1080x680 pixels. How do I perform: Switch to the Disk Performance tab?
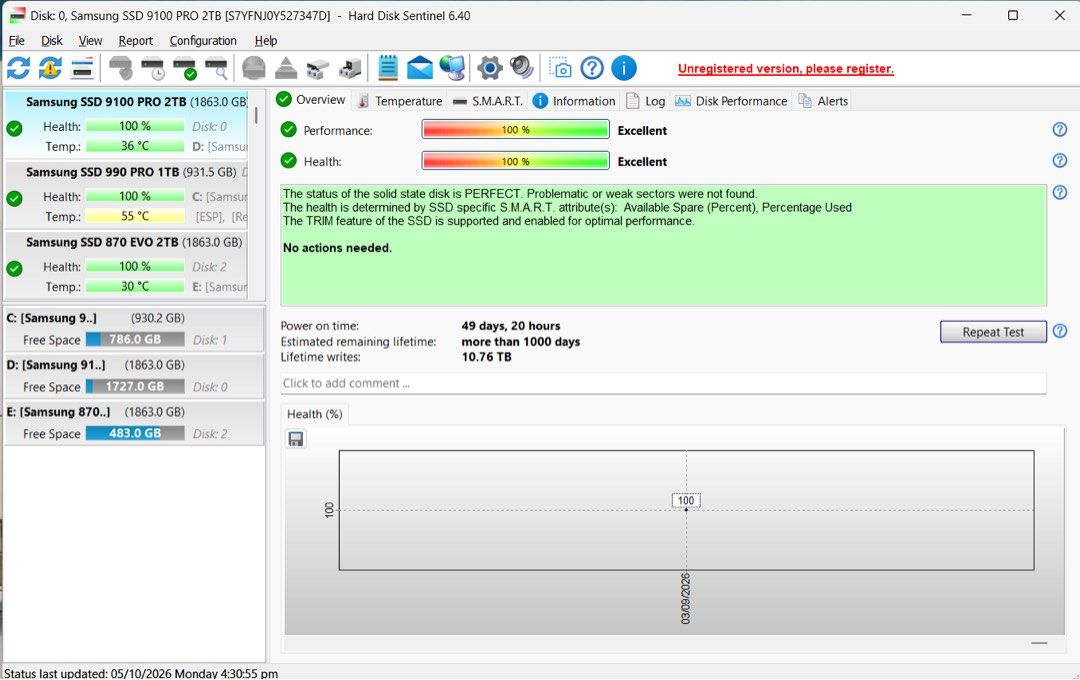tap(731, 101)
